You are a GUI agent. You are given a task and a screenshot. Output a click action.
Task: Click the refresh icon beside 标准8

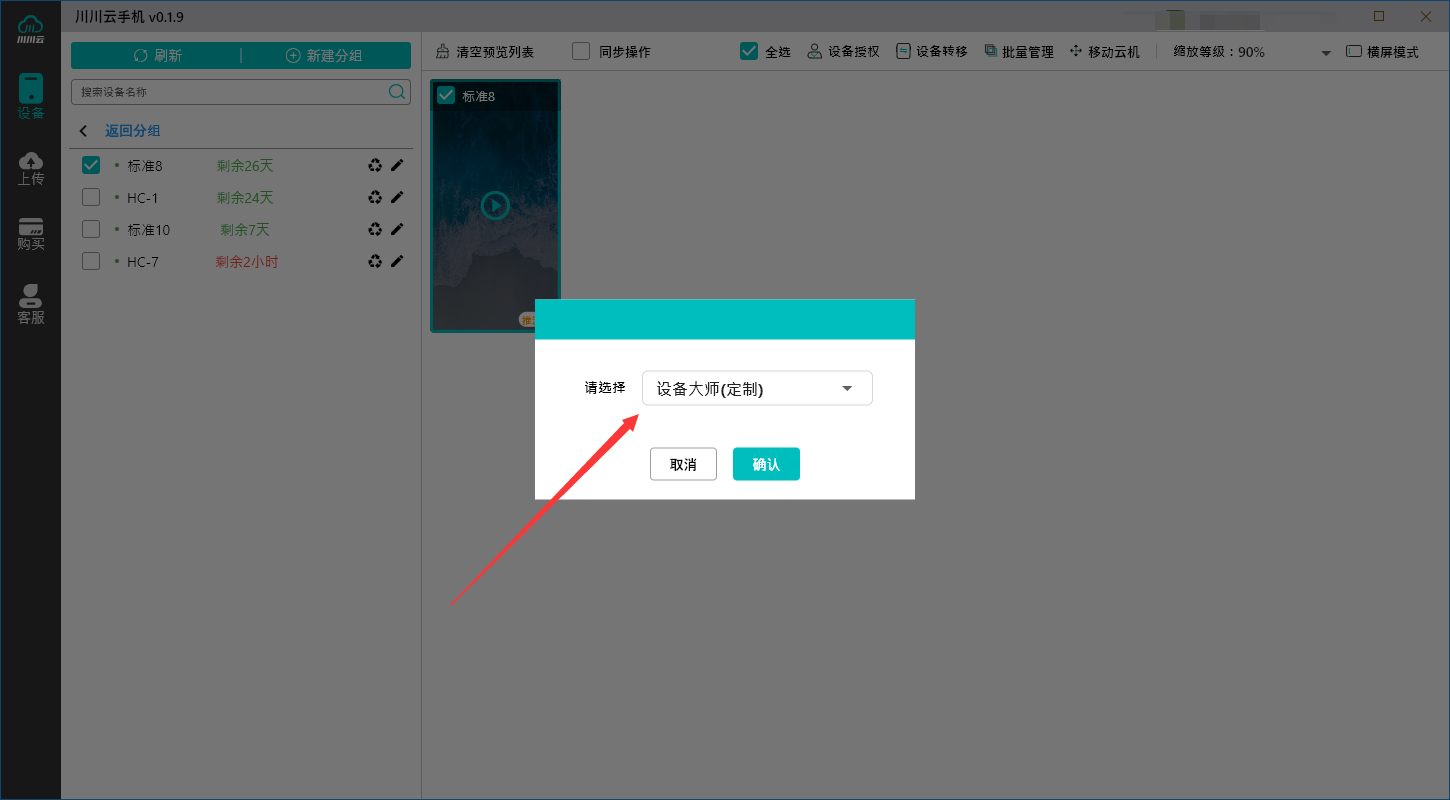point(374,164)
